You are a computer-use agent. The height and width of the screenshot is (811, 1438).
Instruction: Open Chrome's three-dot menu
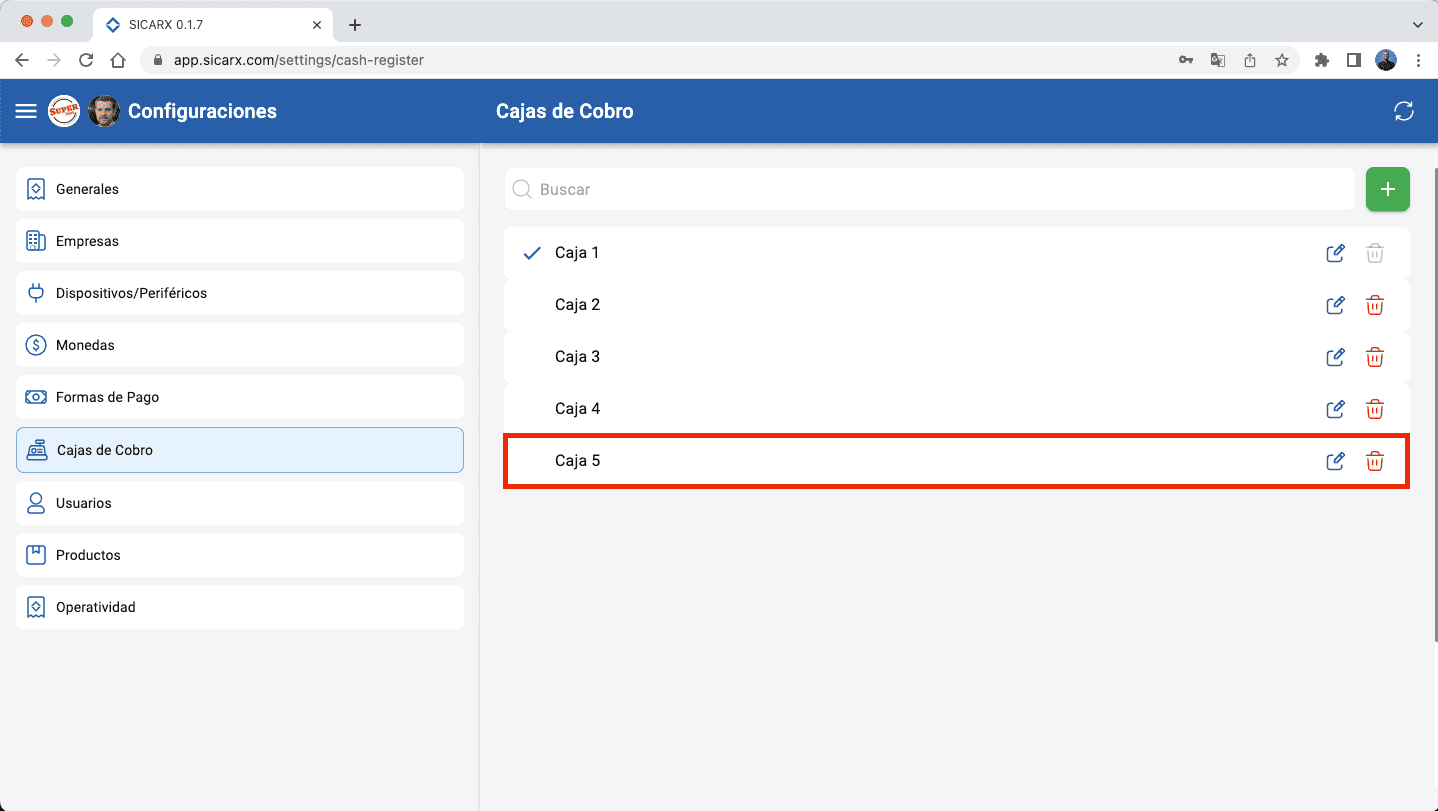(x=1419, y=60)
